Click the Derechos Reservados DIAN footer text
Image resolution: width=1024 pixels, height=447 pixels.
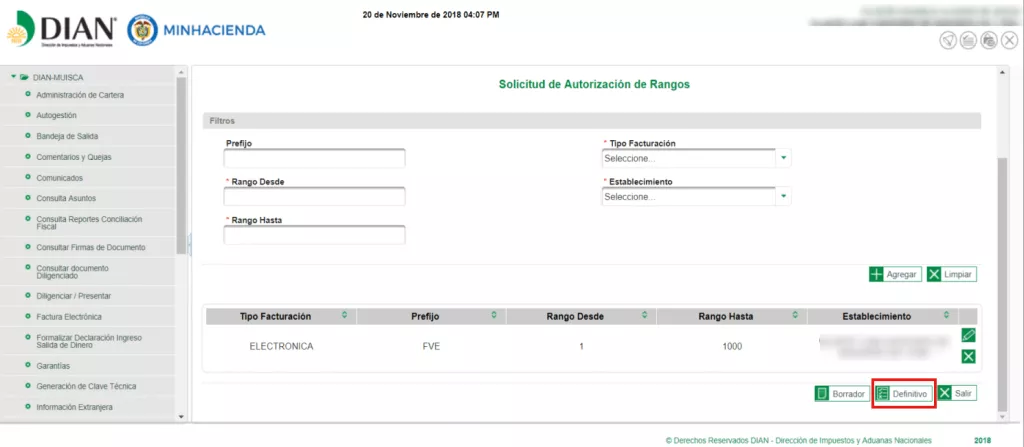pyautogui.click(x=798, y=440)
